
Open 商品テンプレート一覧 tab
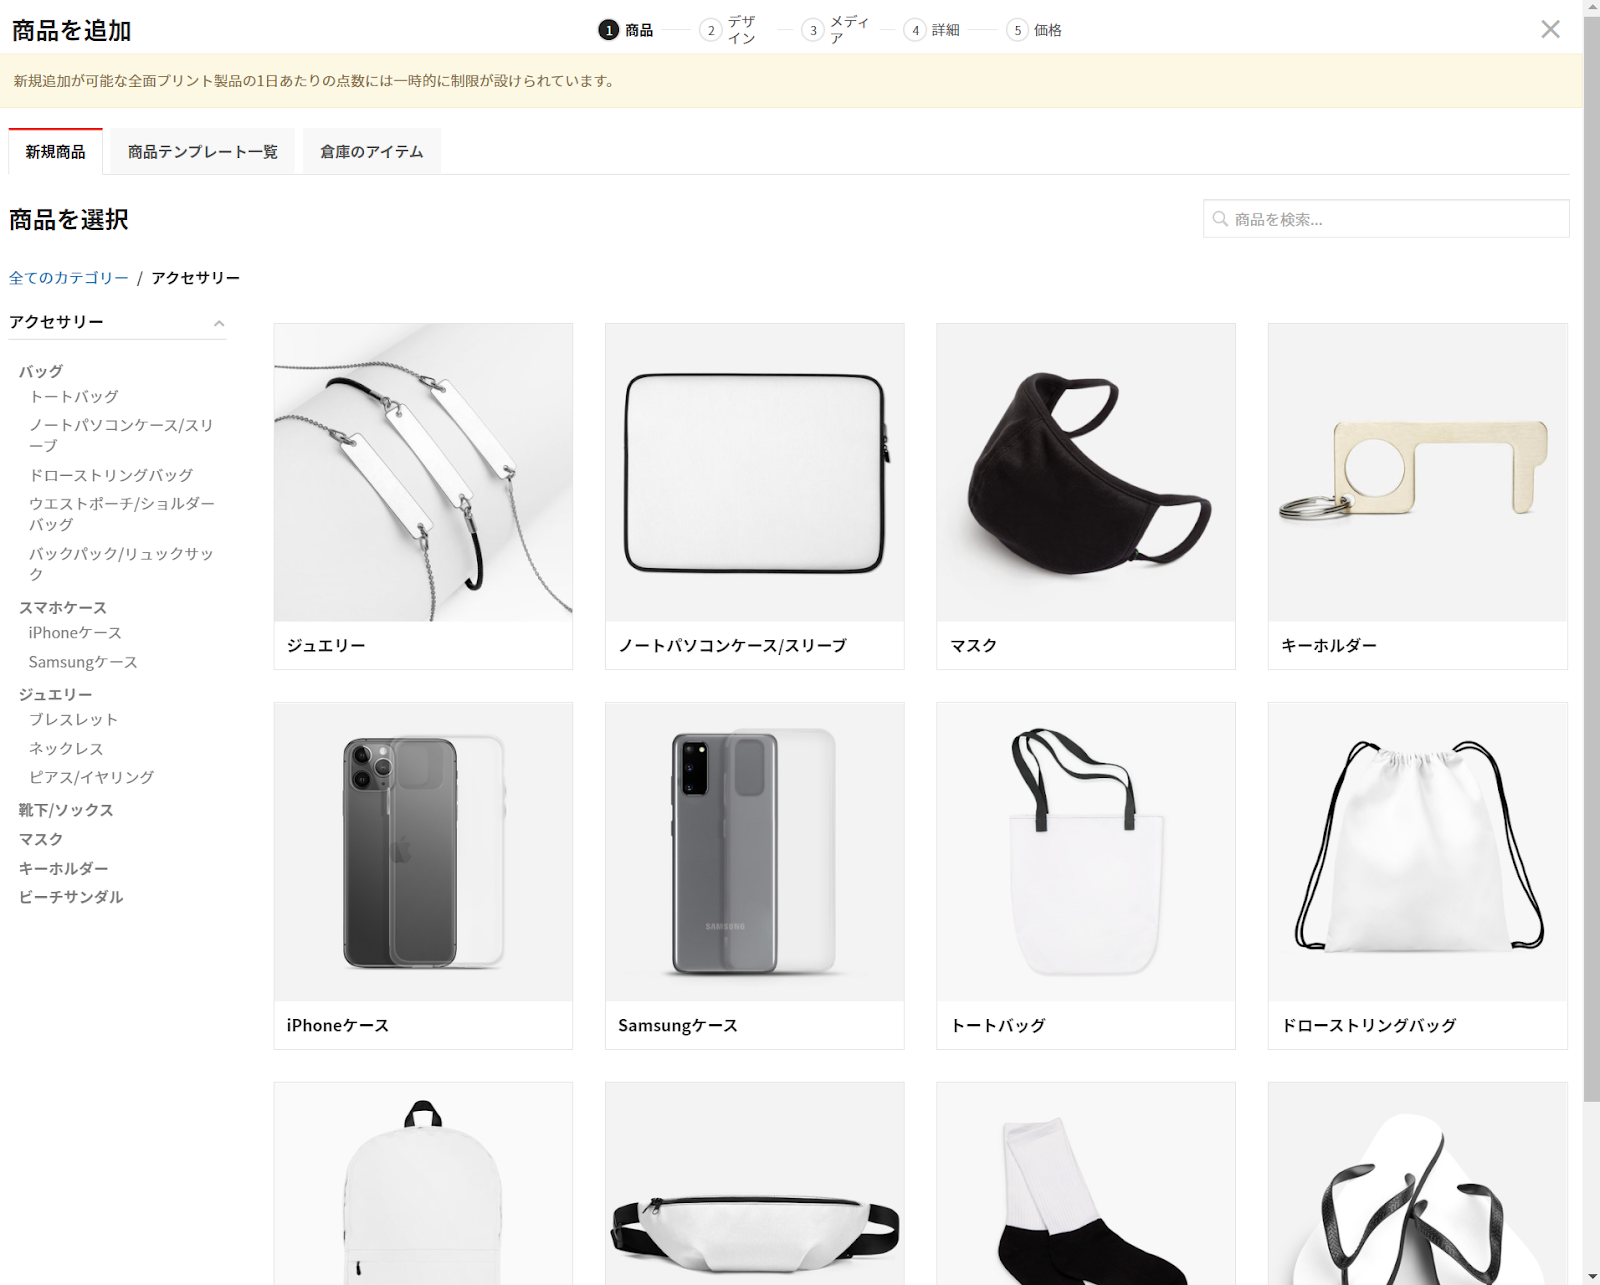point(203,152)
